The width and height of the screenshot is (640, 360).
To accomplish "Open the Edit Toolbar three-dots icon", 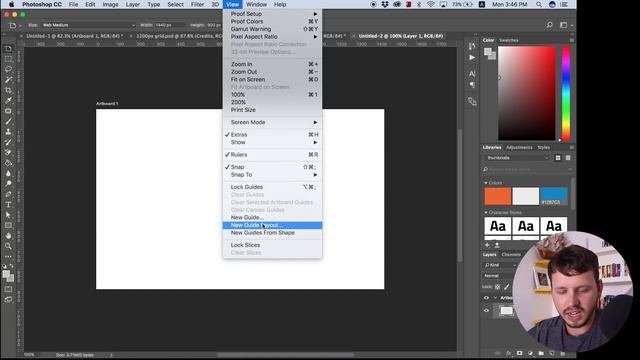I will tap(8, 256).
